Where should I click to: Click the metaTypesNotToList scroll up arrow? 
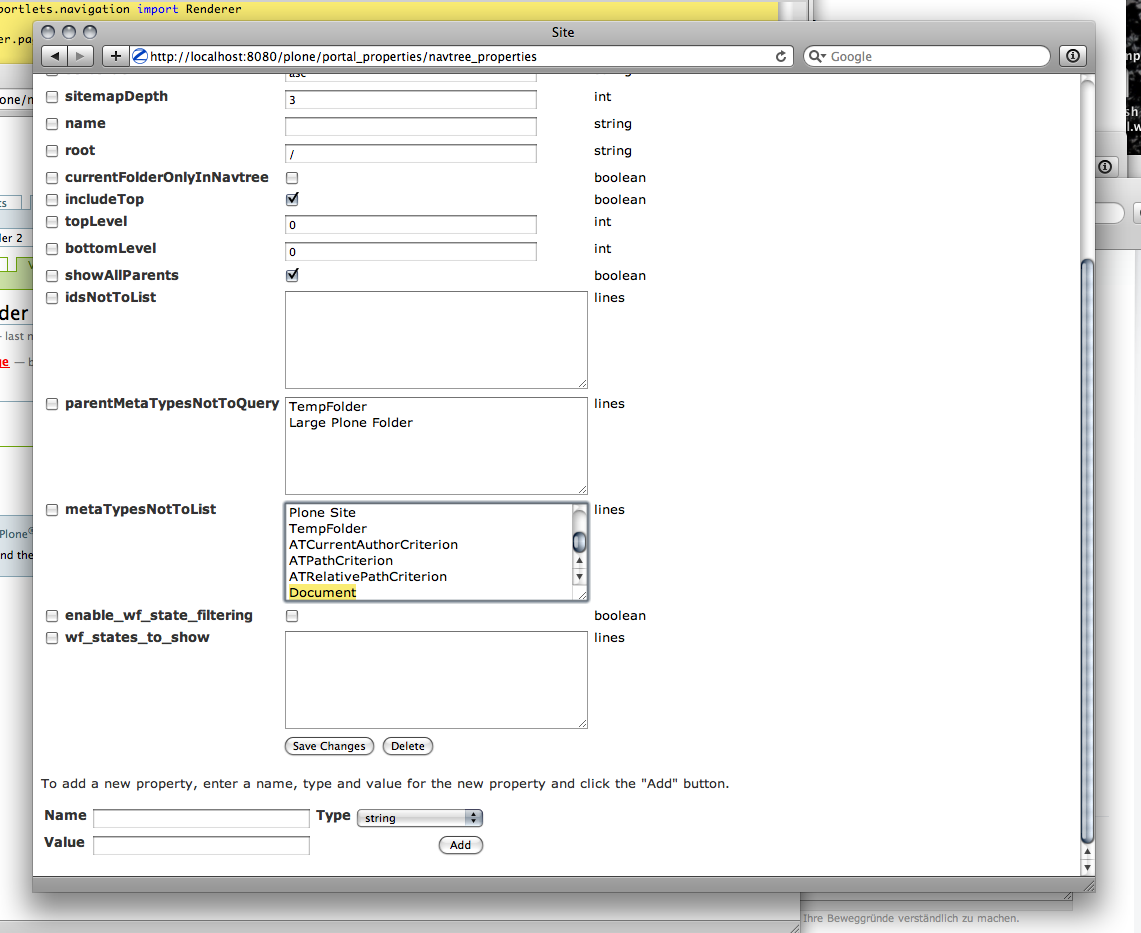point(579,560)
